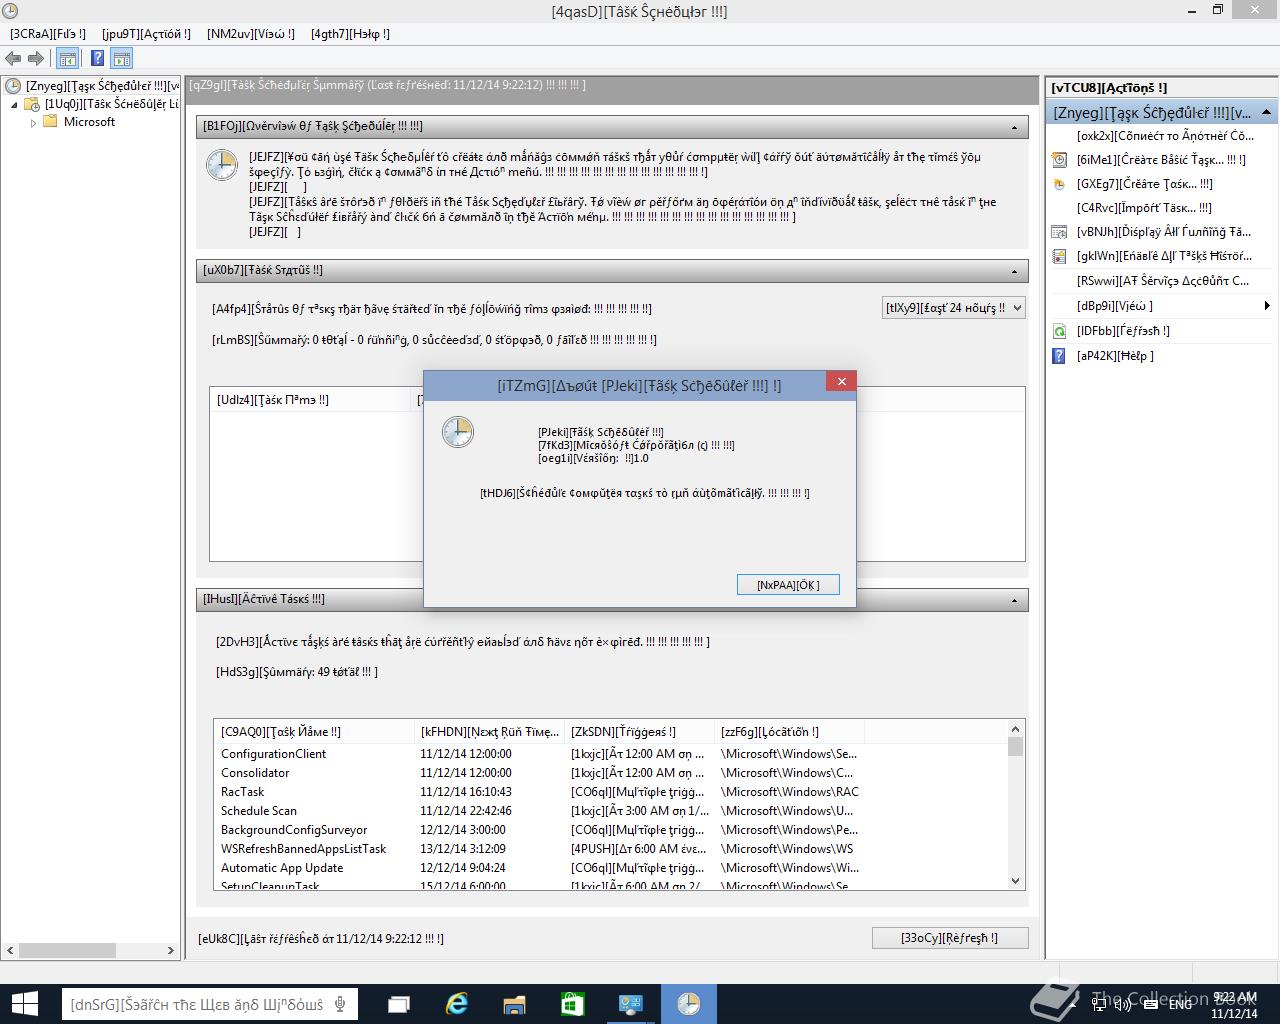Close the About Task Scheduler dialog
1280x1024 pixels.
[841, 381]
